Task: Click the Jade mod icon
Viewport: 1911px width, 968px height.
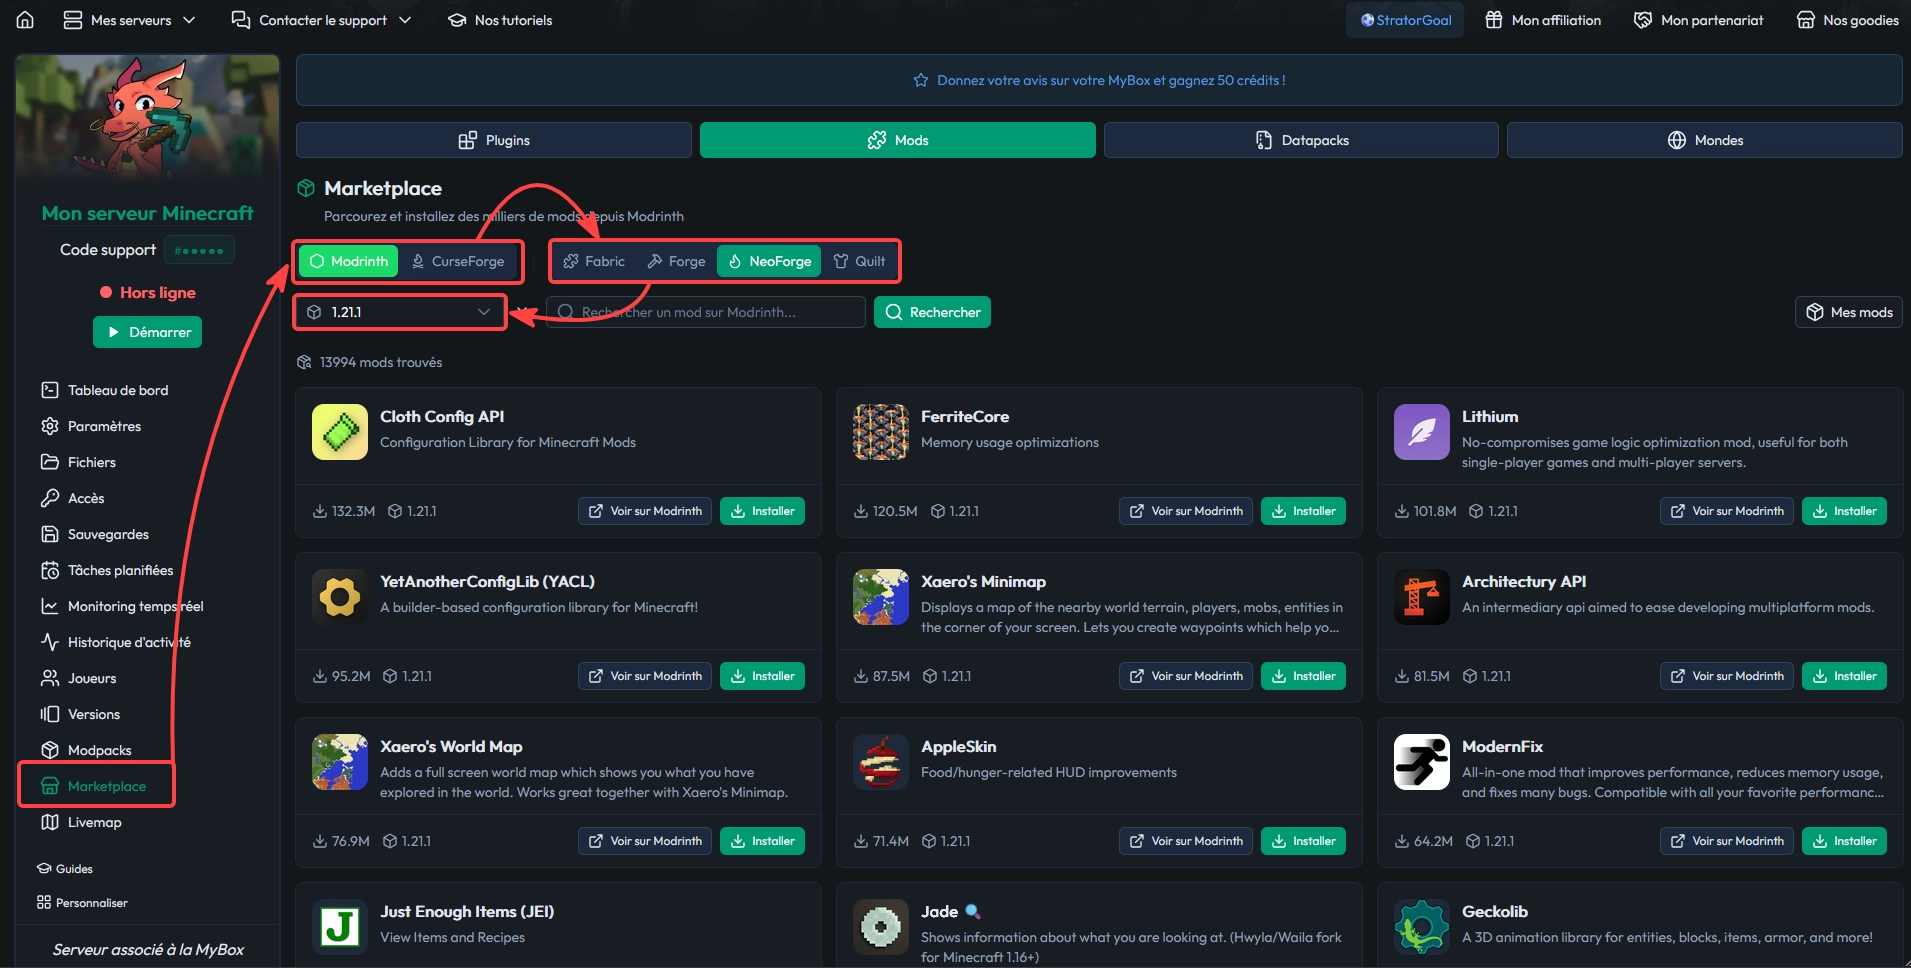Action: point(881,927)
